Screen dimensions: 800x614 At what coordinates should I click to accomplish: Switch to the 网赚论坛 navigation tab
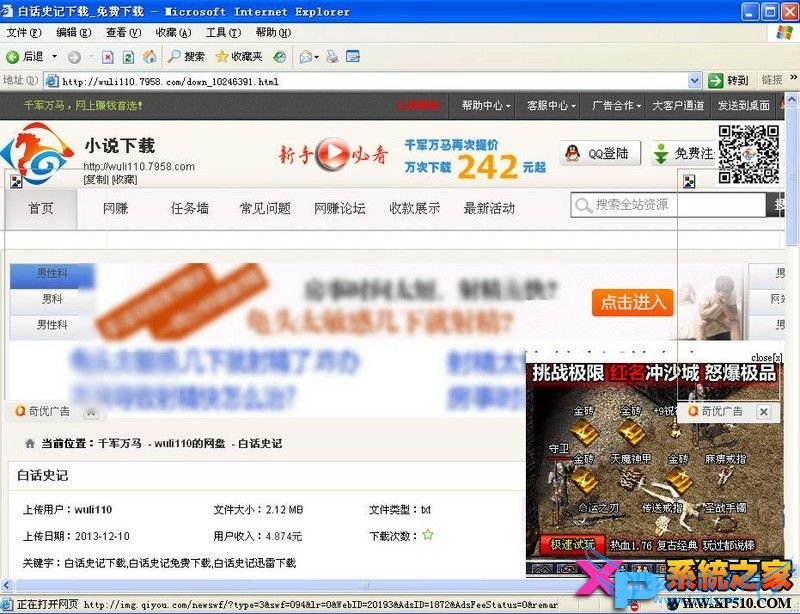tap(339, 208)
